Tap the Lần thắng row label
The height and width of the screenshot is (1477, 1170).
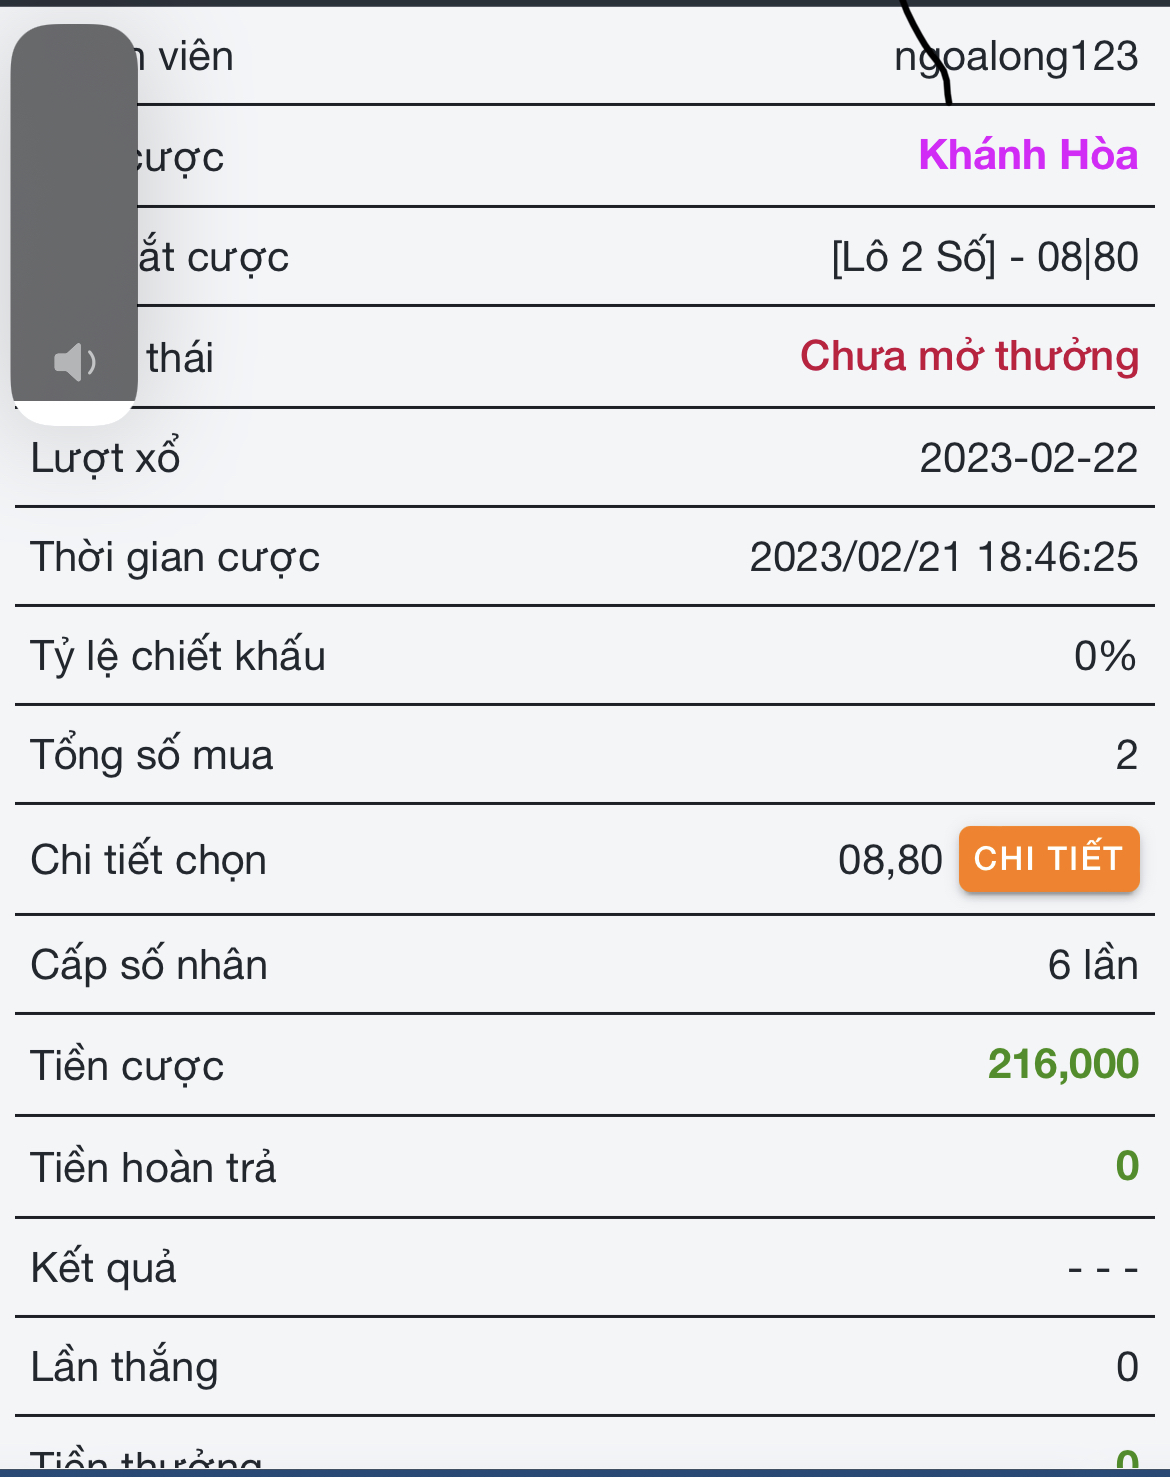[124, 1367]
